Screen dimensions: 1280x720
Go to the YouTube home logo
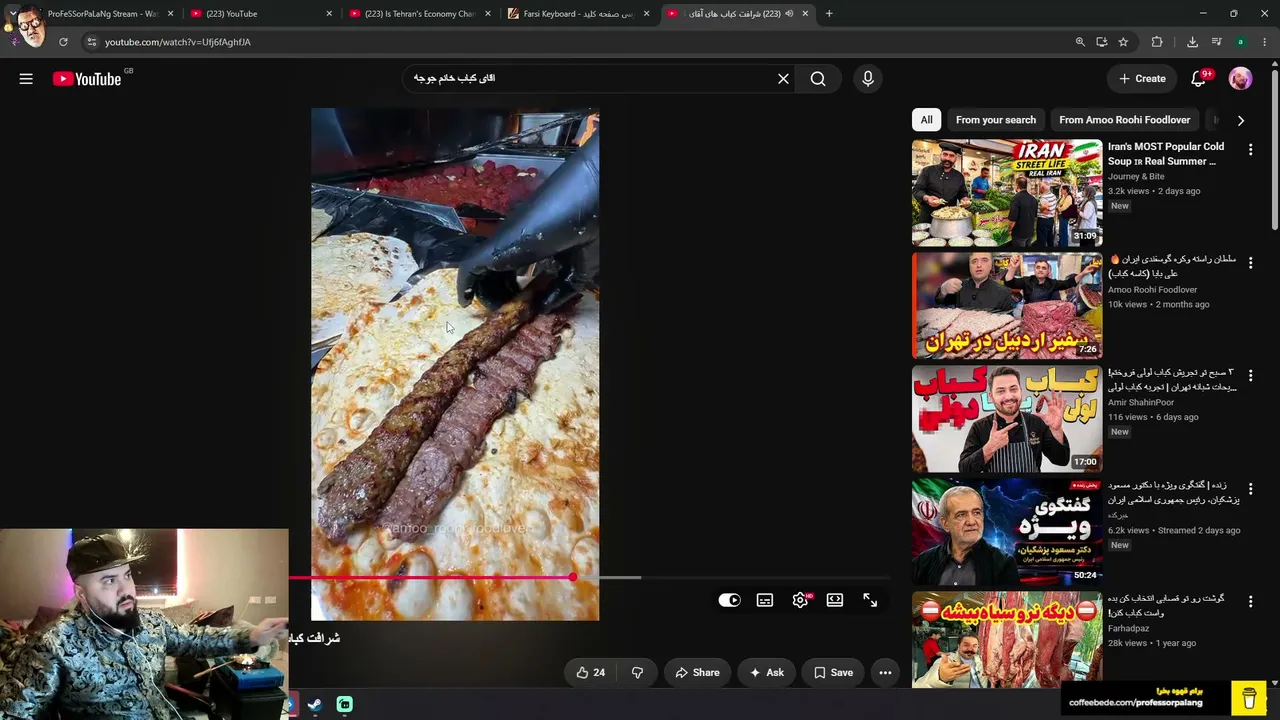tap(87, 79)
